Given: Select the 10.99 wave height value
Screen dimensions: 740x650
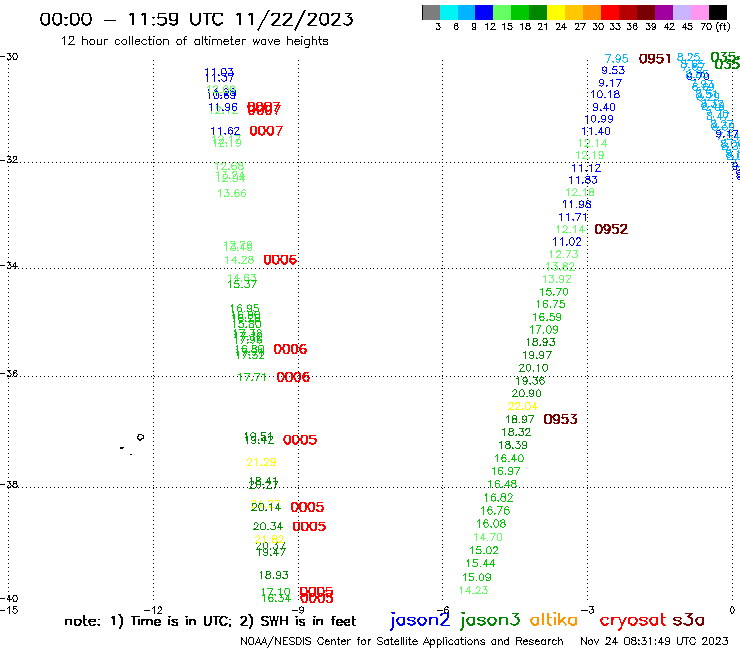Looking at the screenshot, I should tap(599, 119).
